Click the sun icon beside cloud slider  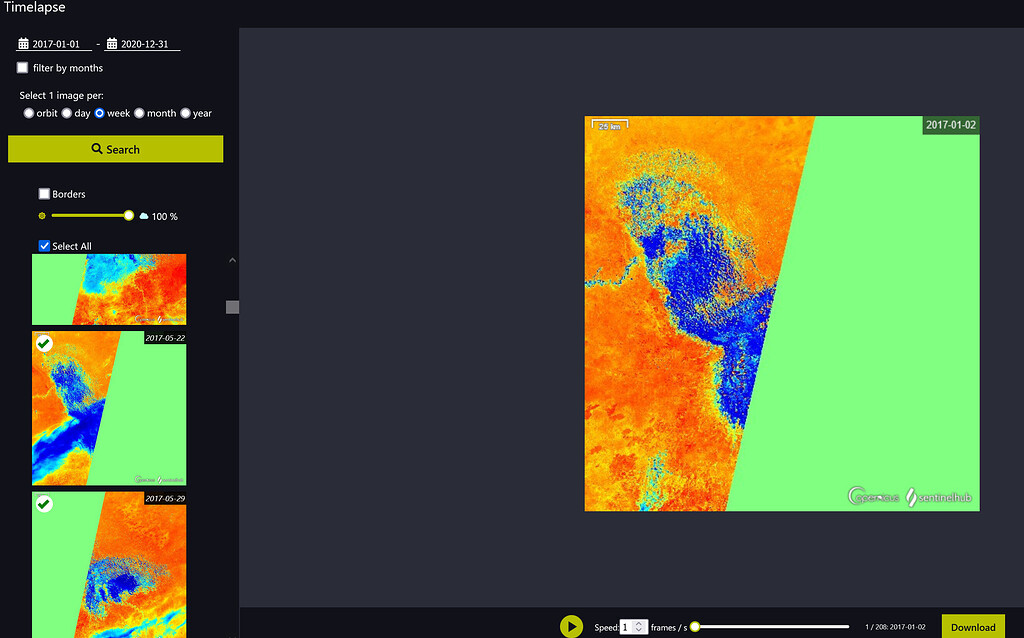point(42,216)
